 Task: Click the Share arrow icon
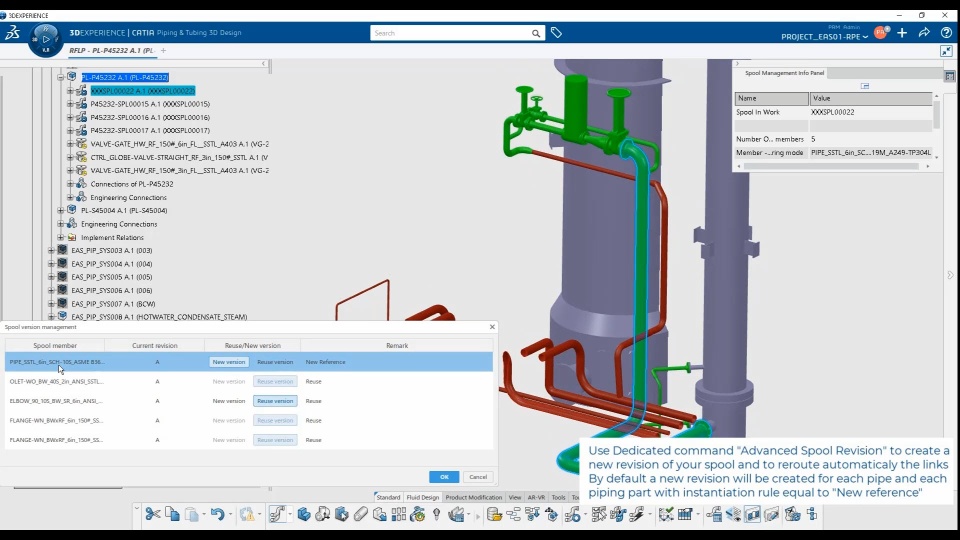click(x=924, y=32)
